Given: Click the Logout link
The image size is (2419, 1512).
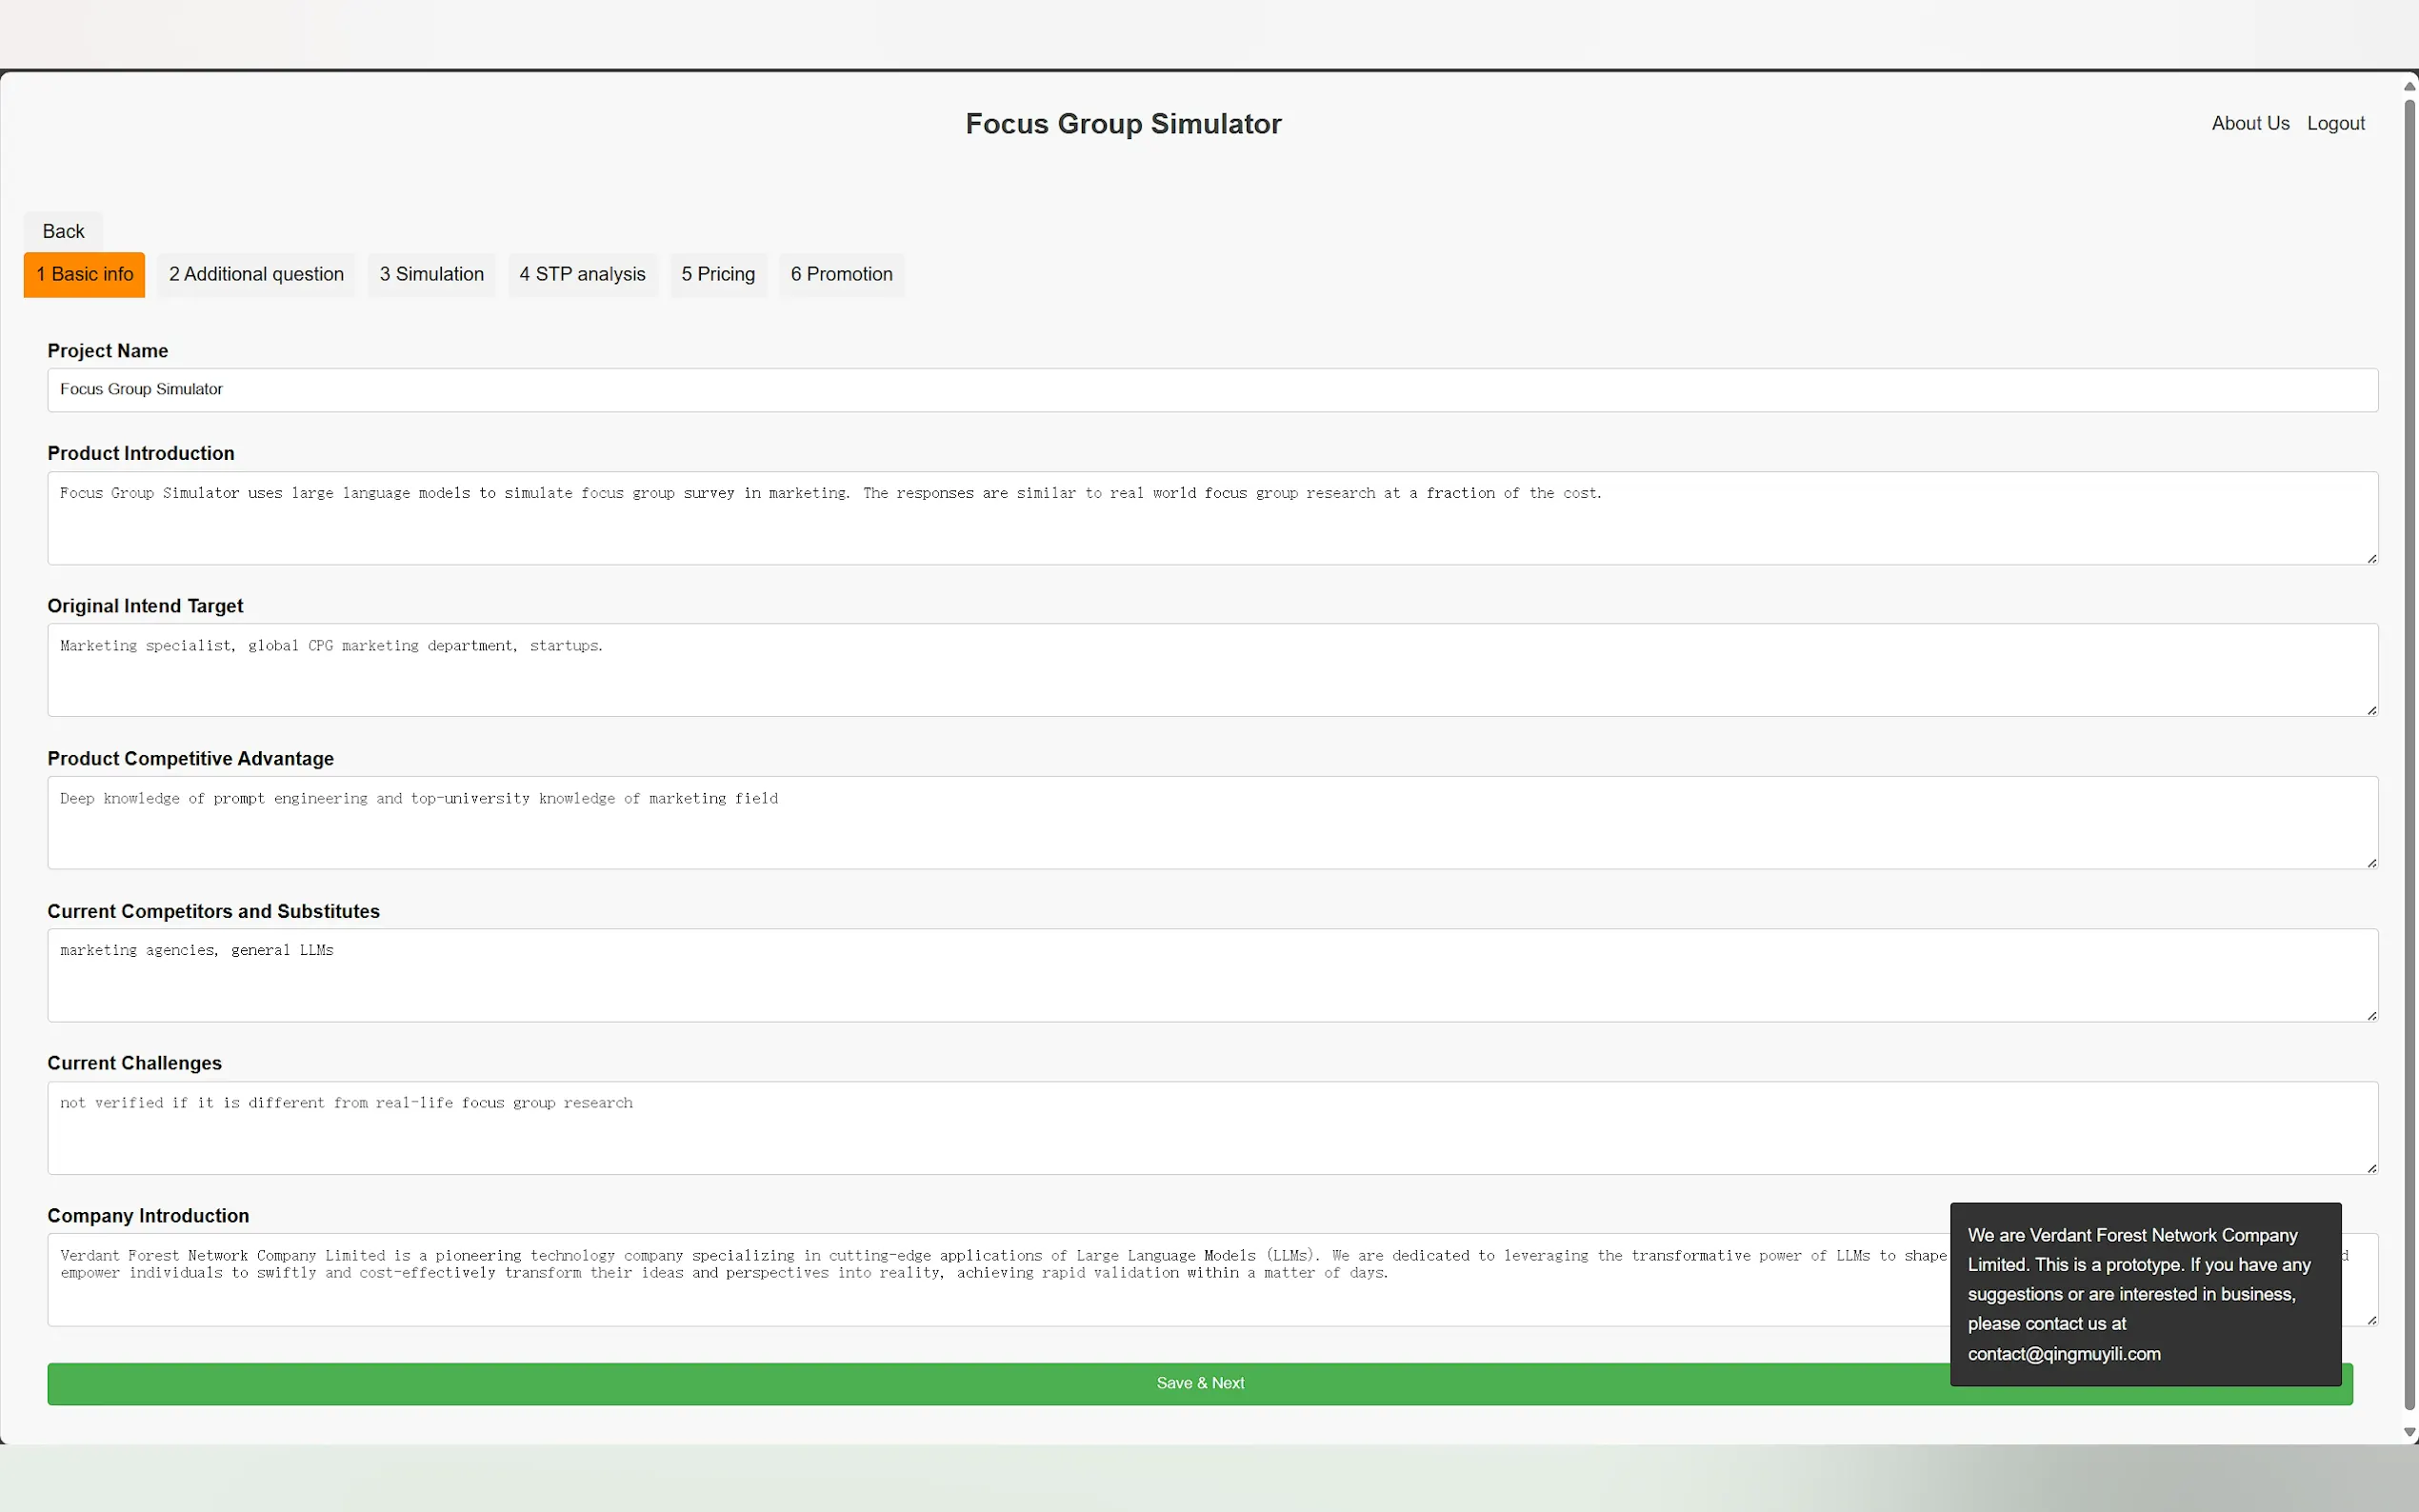Looking at the screenshot, I should coord(2335,123).
